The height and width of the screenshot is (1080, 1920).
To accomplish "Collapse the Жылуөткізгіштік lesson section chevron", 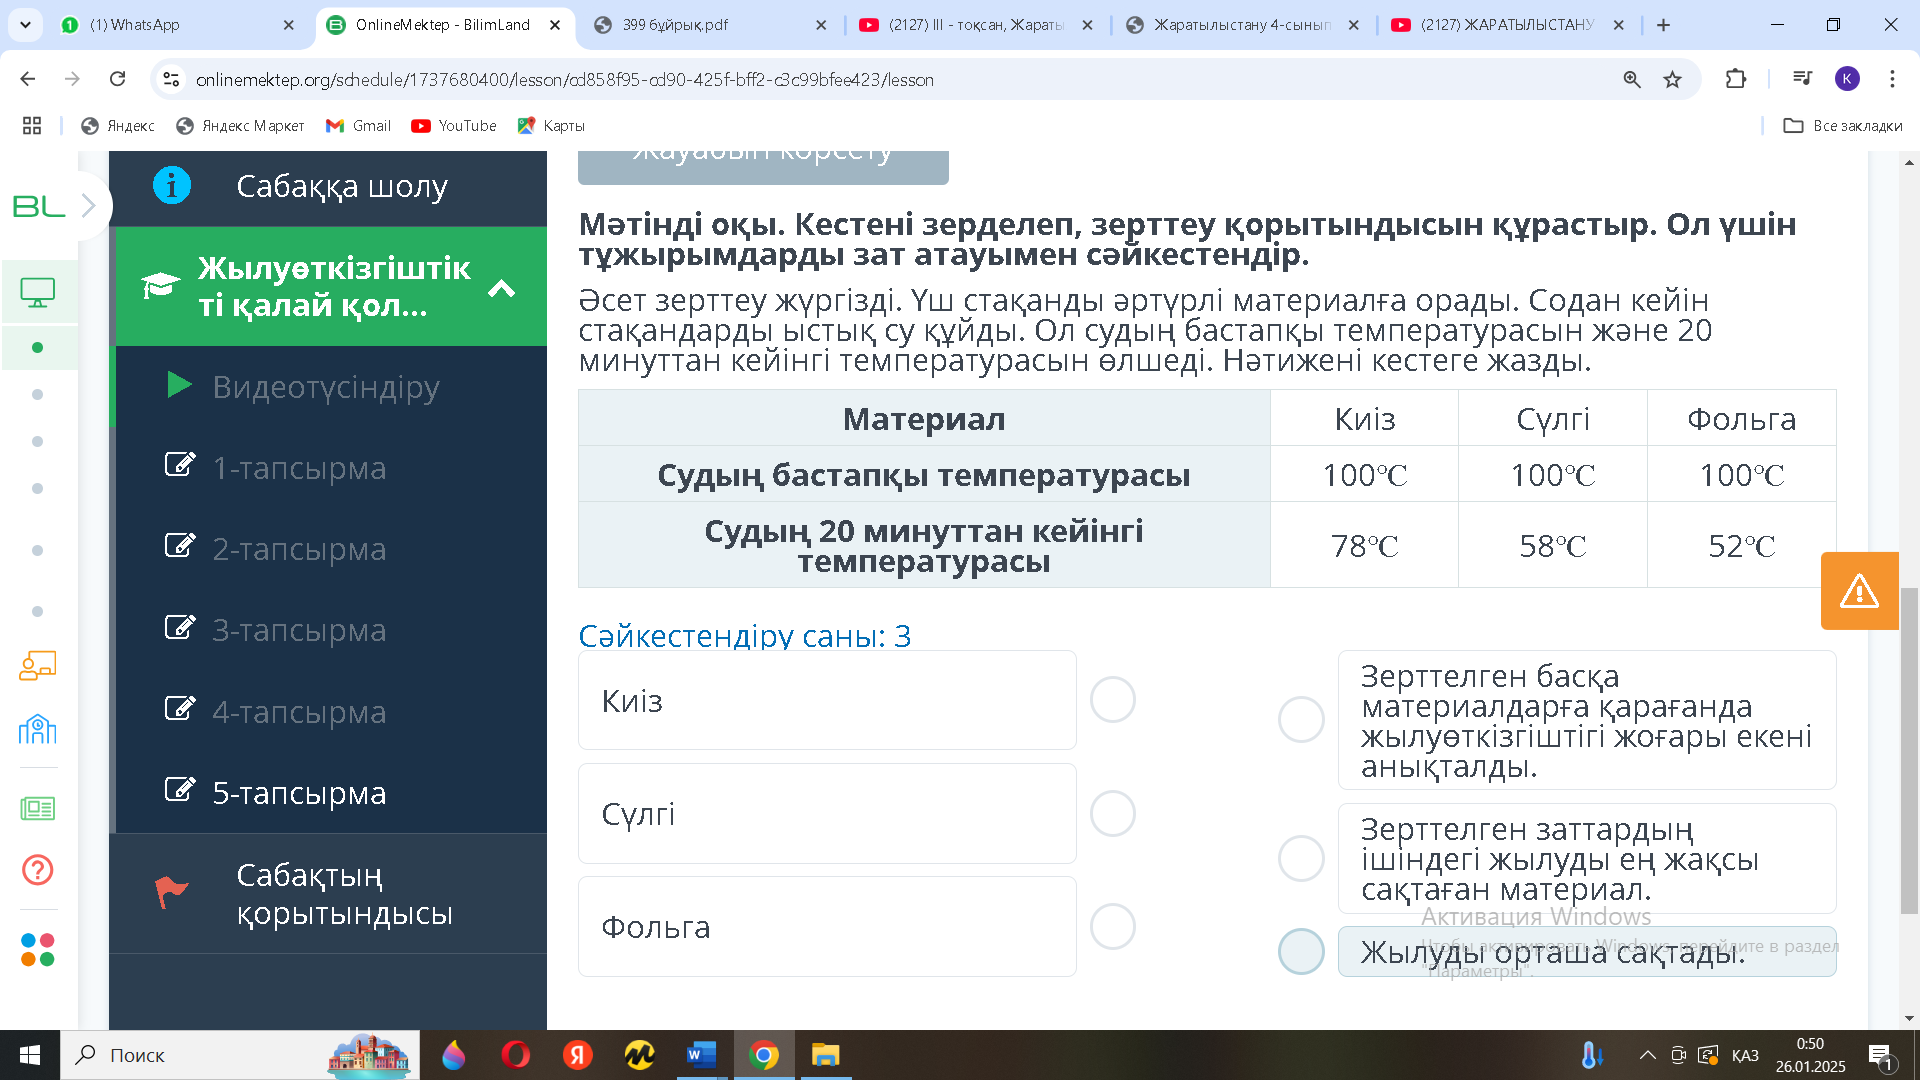I will 501,289.
